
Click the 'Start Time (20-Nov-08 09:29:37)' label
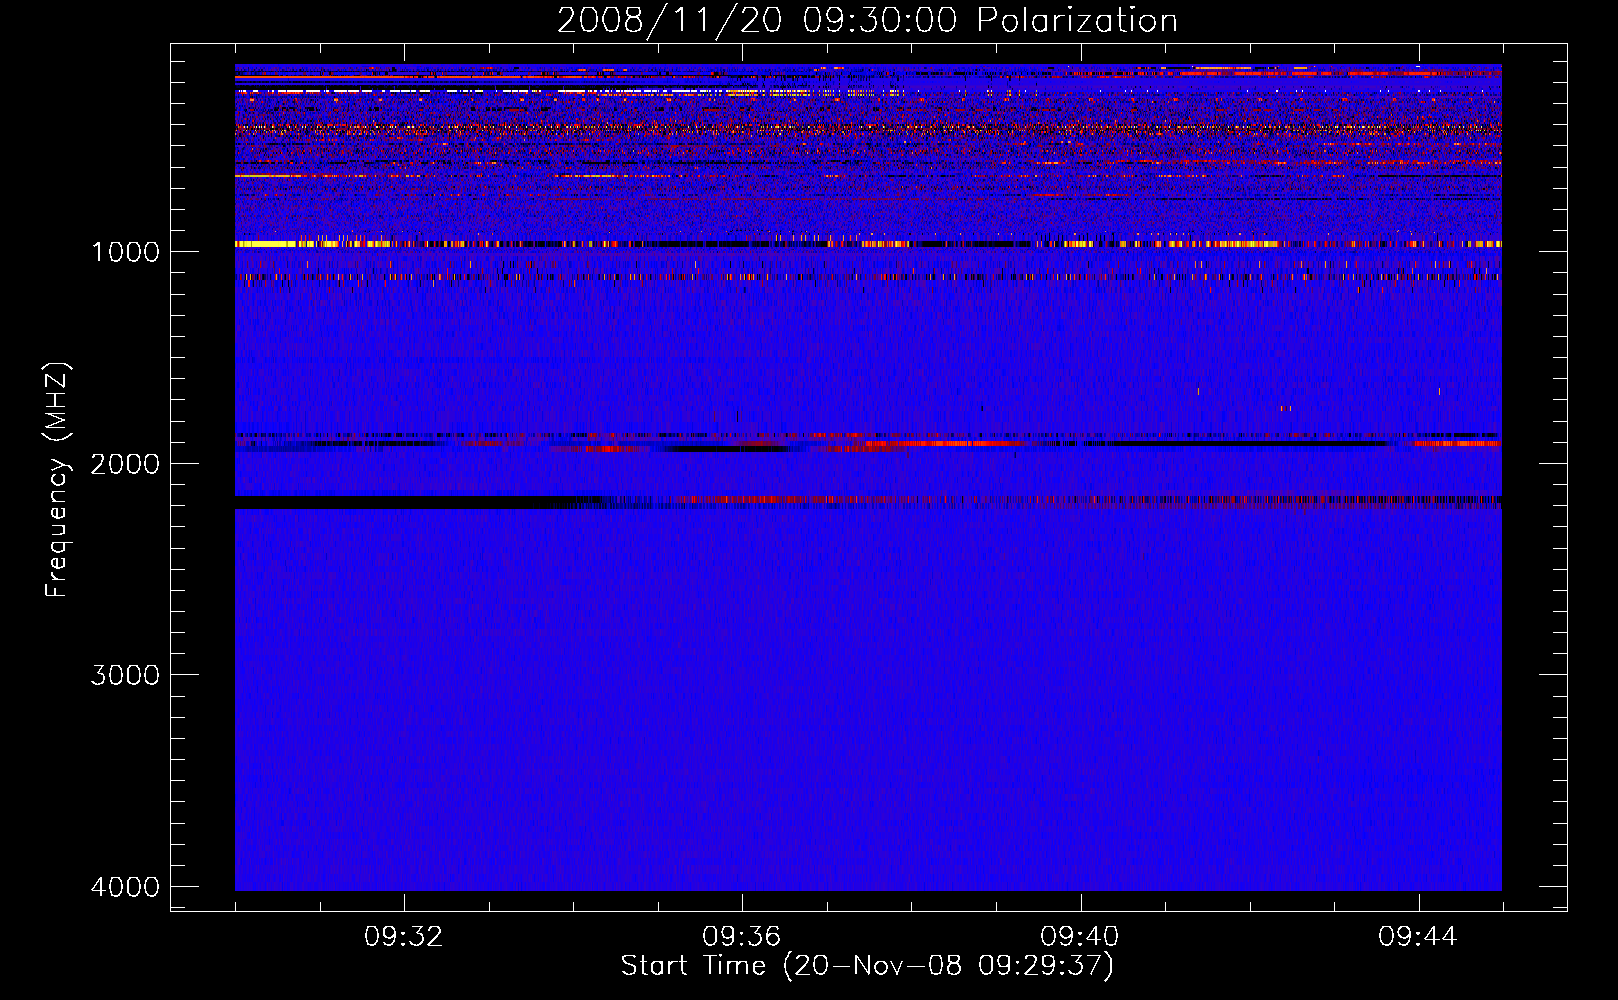click(867, 966)
